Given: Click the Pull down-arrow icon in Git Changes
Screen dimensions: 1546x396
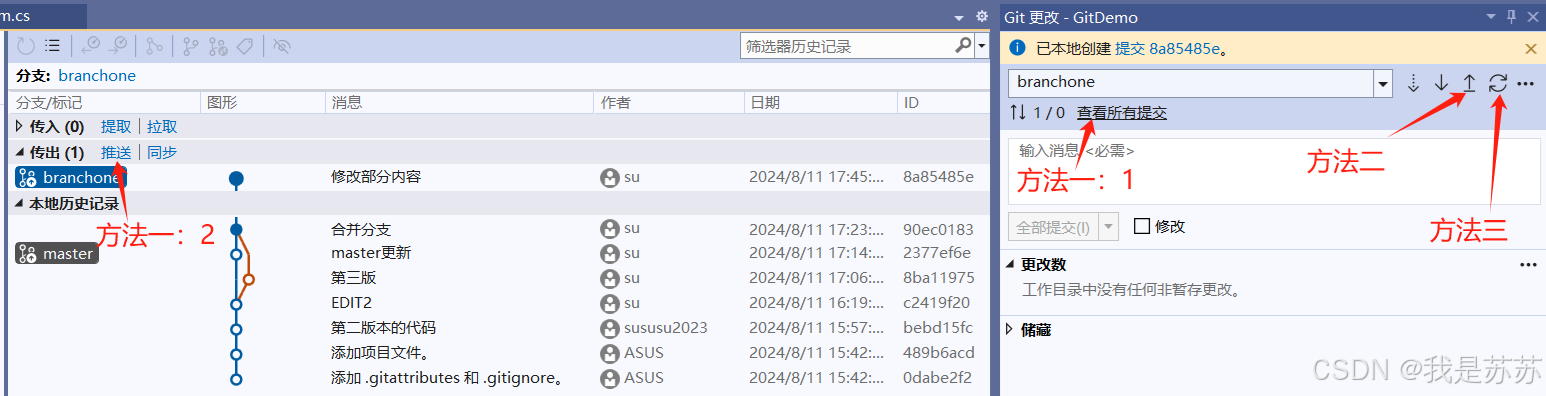Looking at the screenshot, I should coord(1441,84).
